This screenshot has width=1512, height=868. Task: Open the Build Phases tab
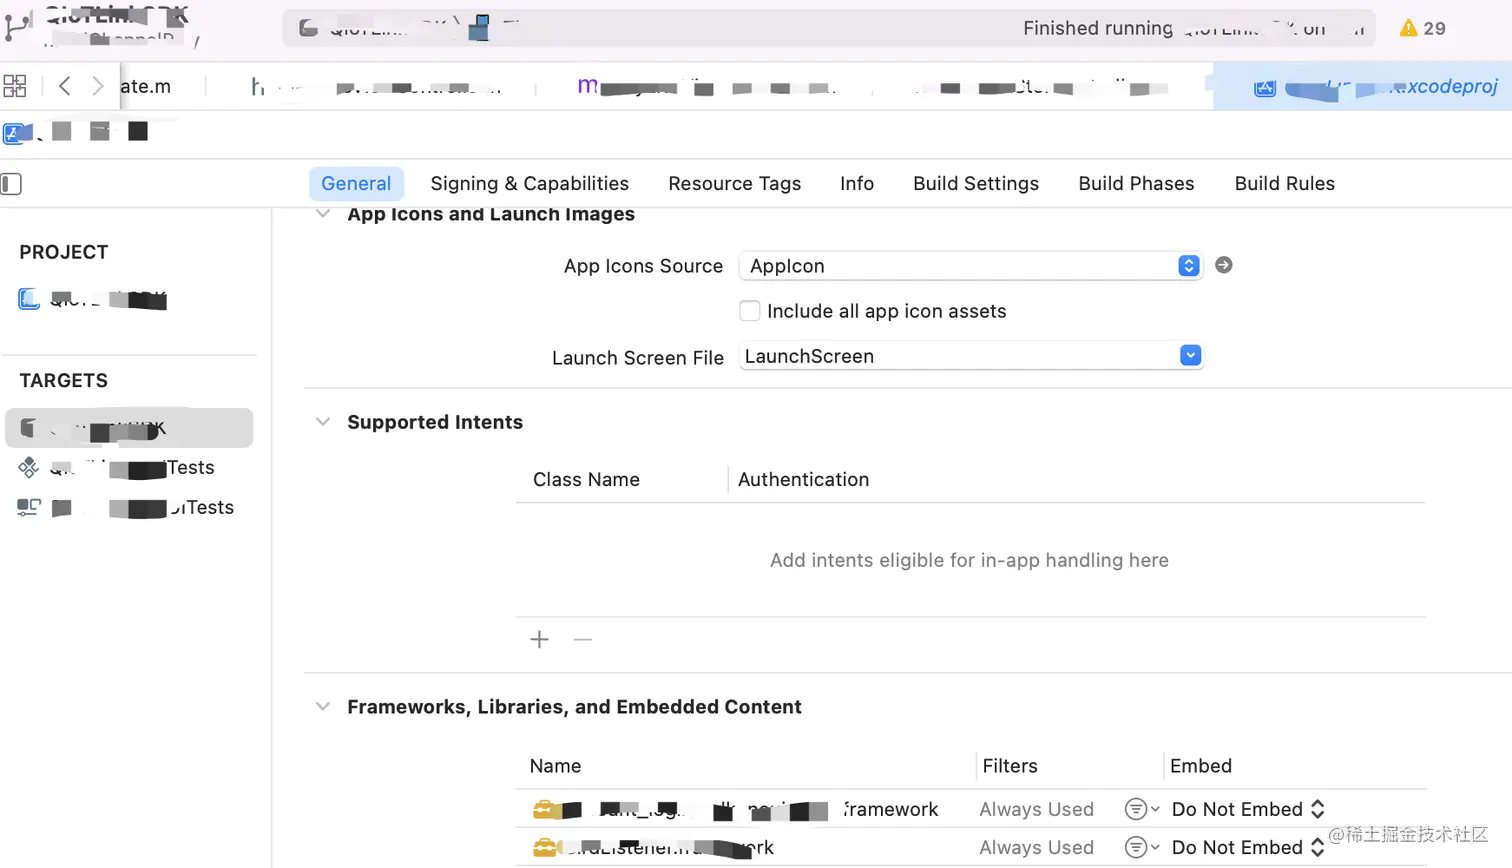point(1136,184)
